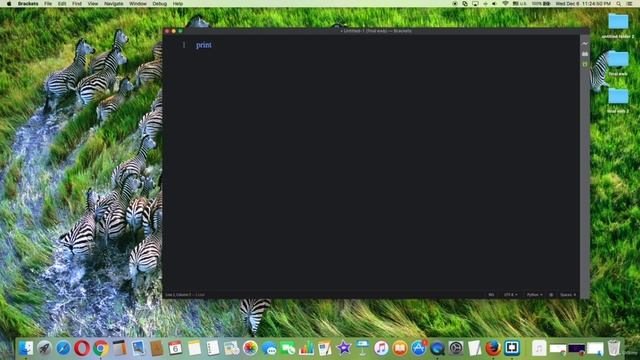Open the Navigate menu
The height and width of the screenshot is (360, 640).
pos(113,3)
